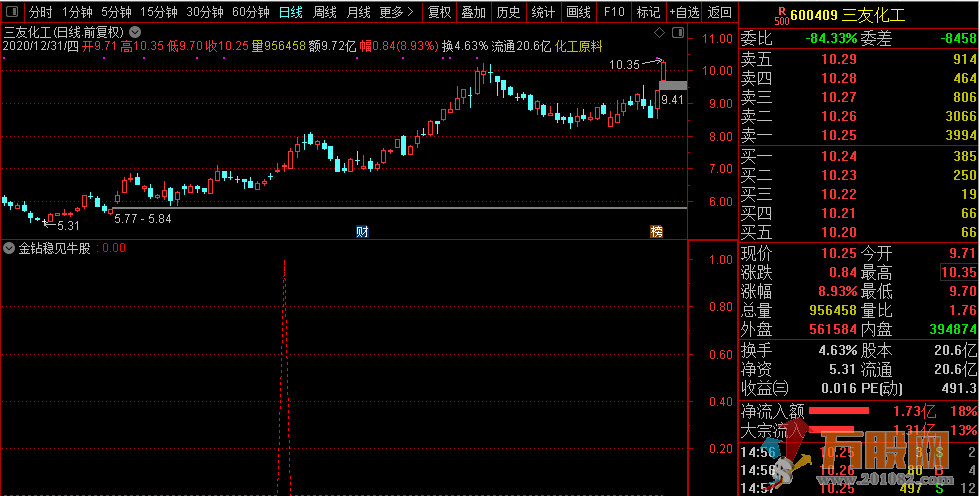Select 买二 price 10.23
980x496 pixels.
839,175
